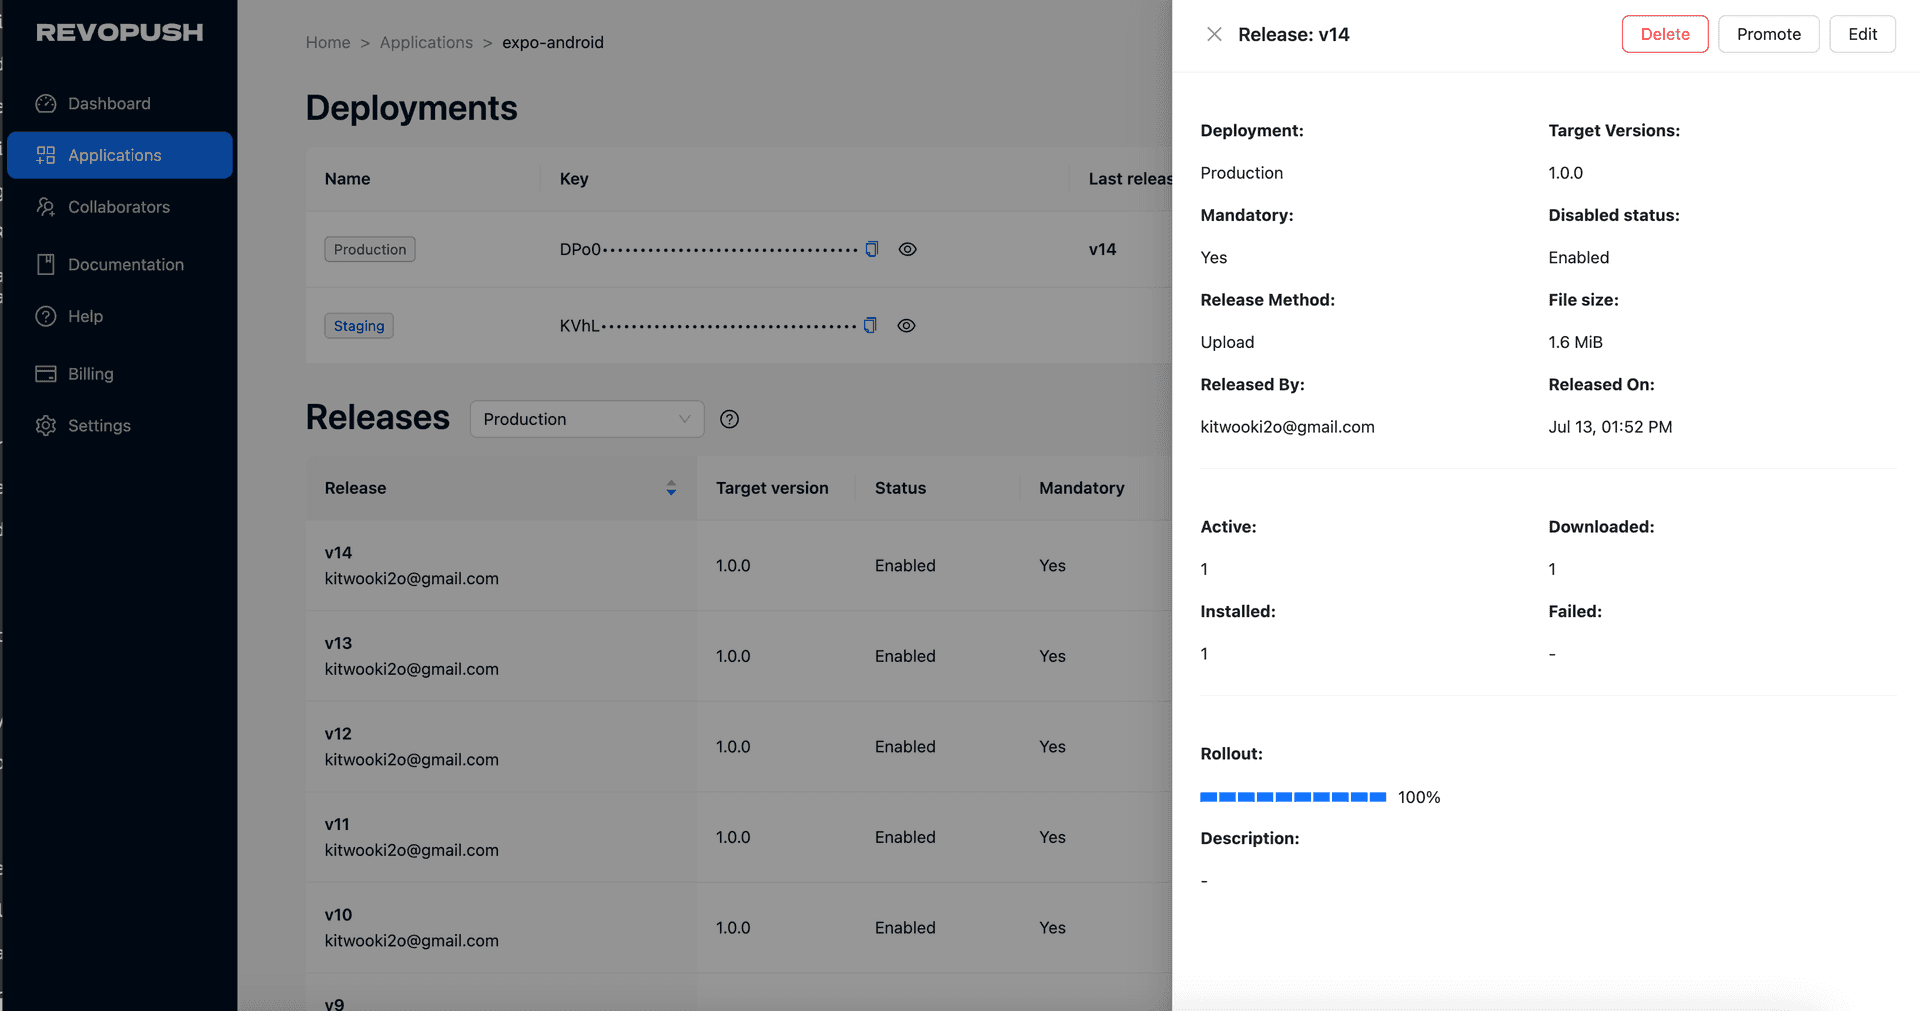This screenshot has height=1011, width=1920.
Task: Click the Collaborators person icon
Action: click(x=46, y=207)
